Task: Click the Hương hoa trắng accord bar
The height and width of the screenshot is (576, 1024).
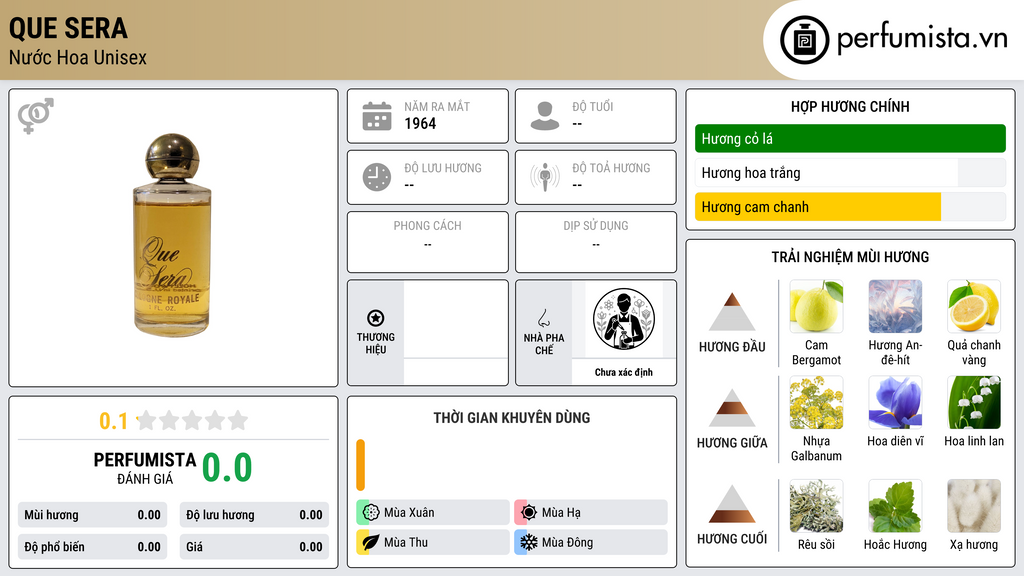Action: [850, 173]
